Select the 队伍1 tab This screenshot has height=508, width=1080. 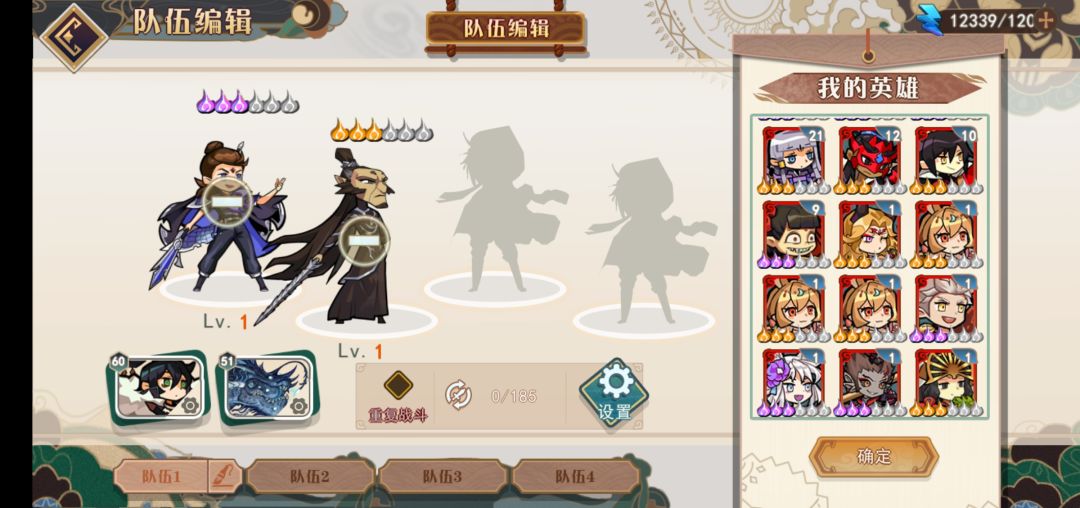point(161,476)
